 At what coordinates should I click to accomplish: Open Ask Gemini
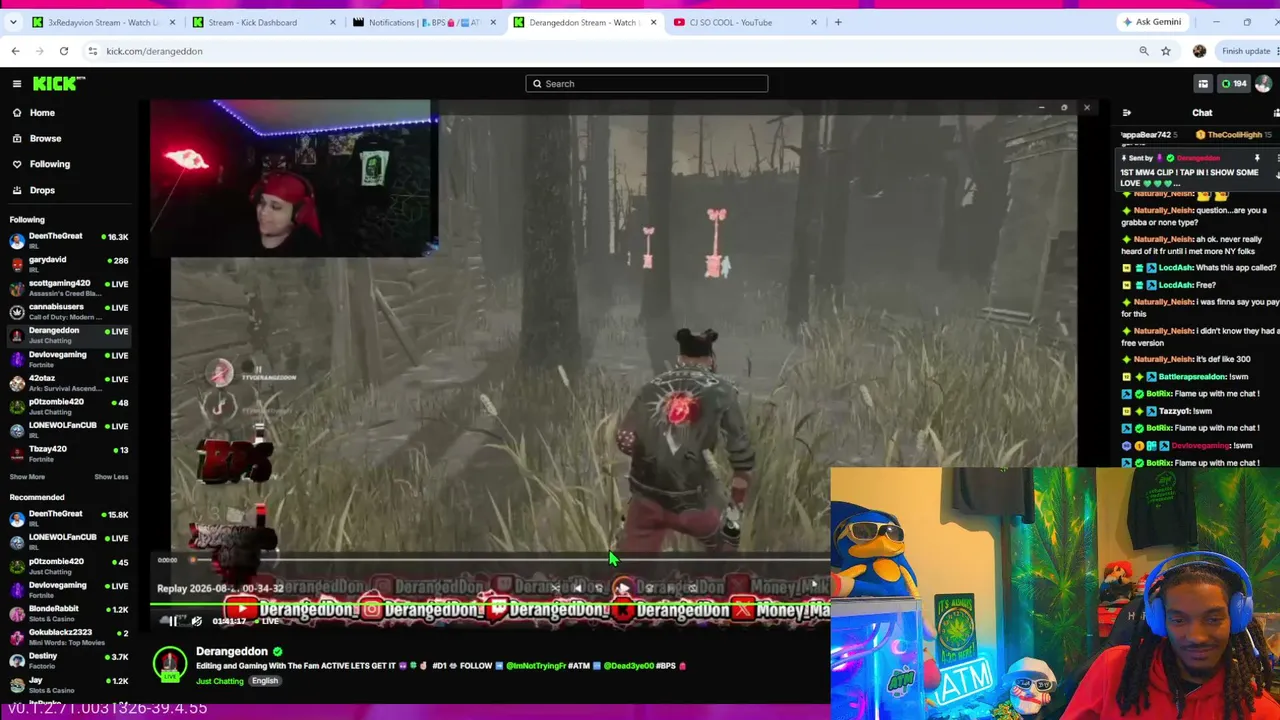[x=1152, y=22]
